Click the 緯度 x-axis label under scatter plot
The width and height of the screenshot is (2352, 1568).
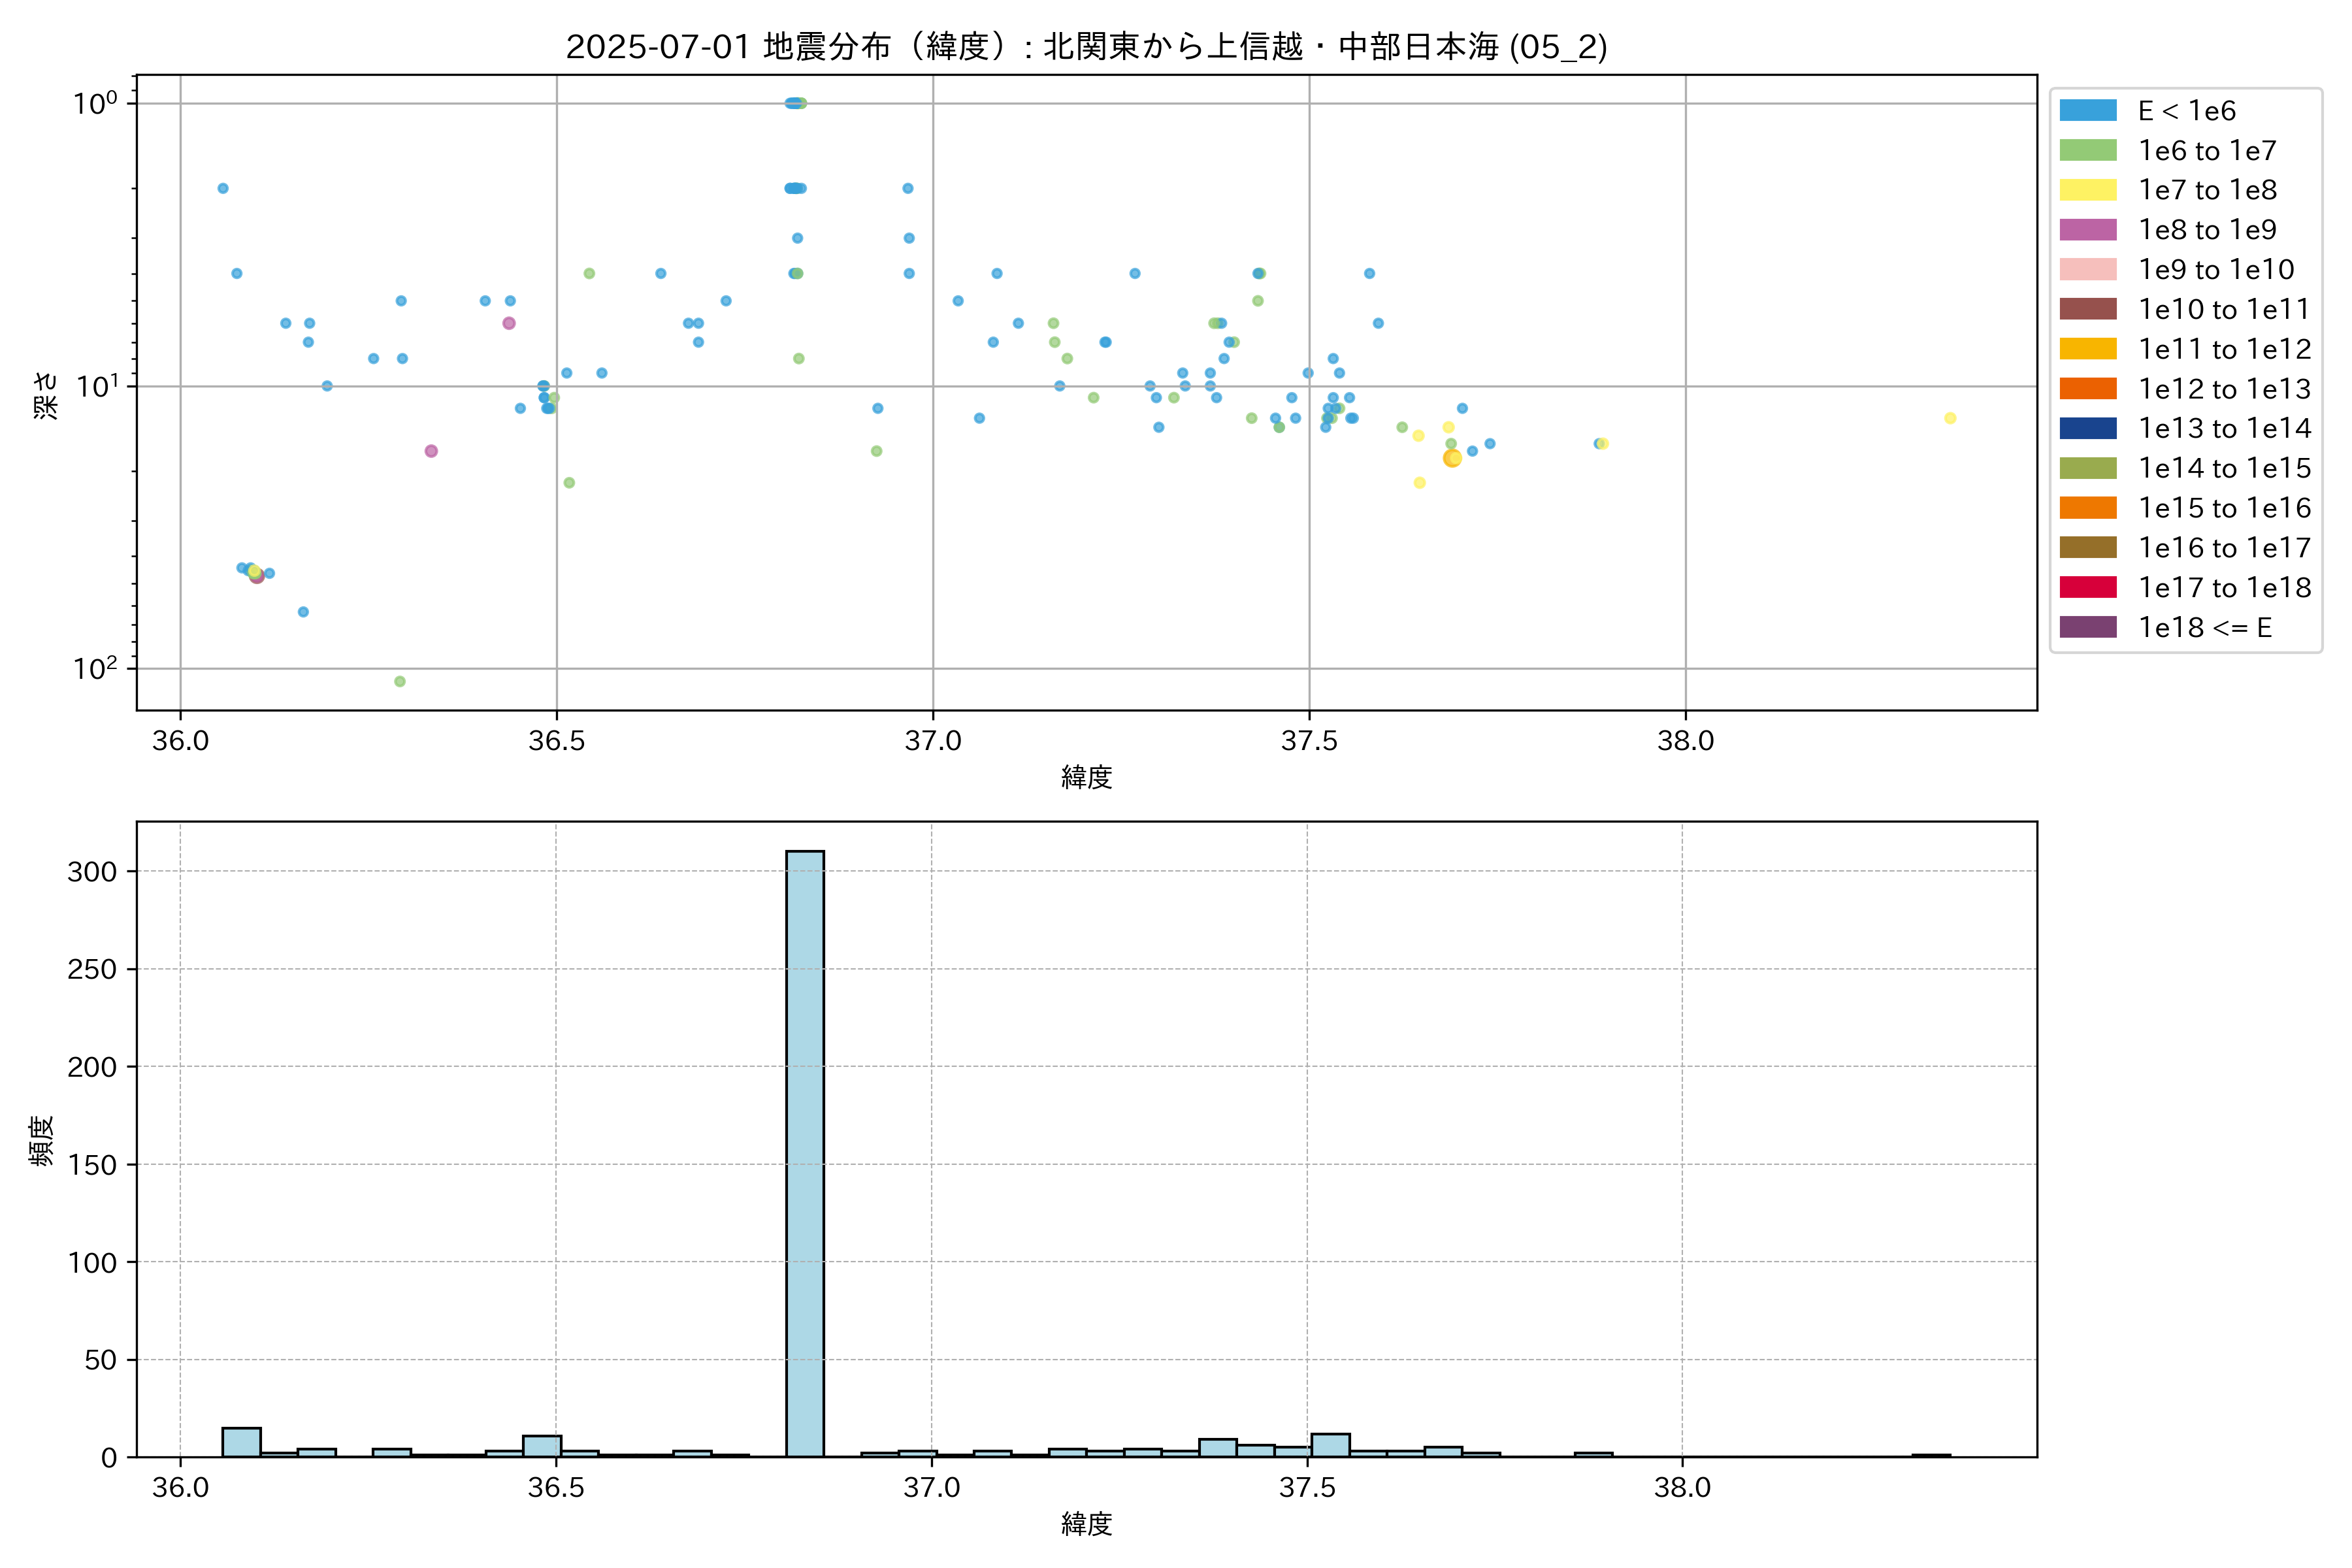(1086, 777)
